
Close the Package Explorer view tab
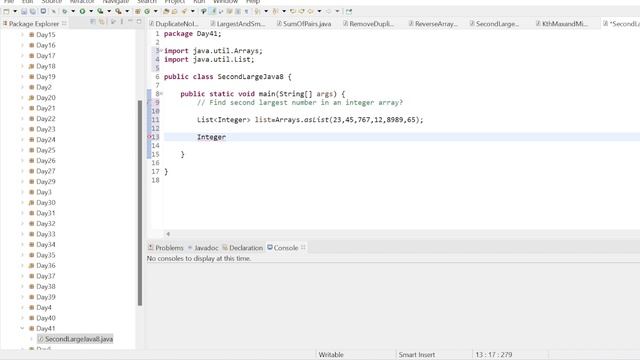coord(64,24)
